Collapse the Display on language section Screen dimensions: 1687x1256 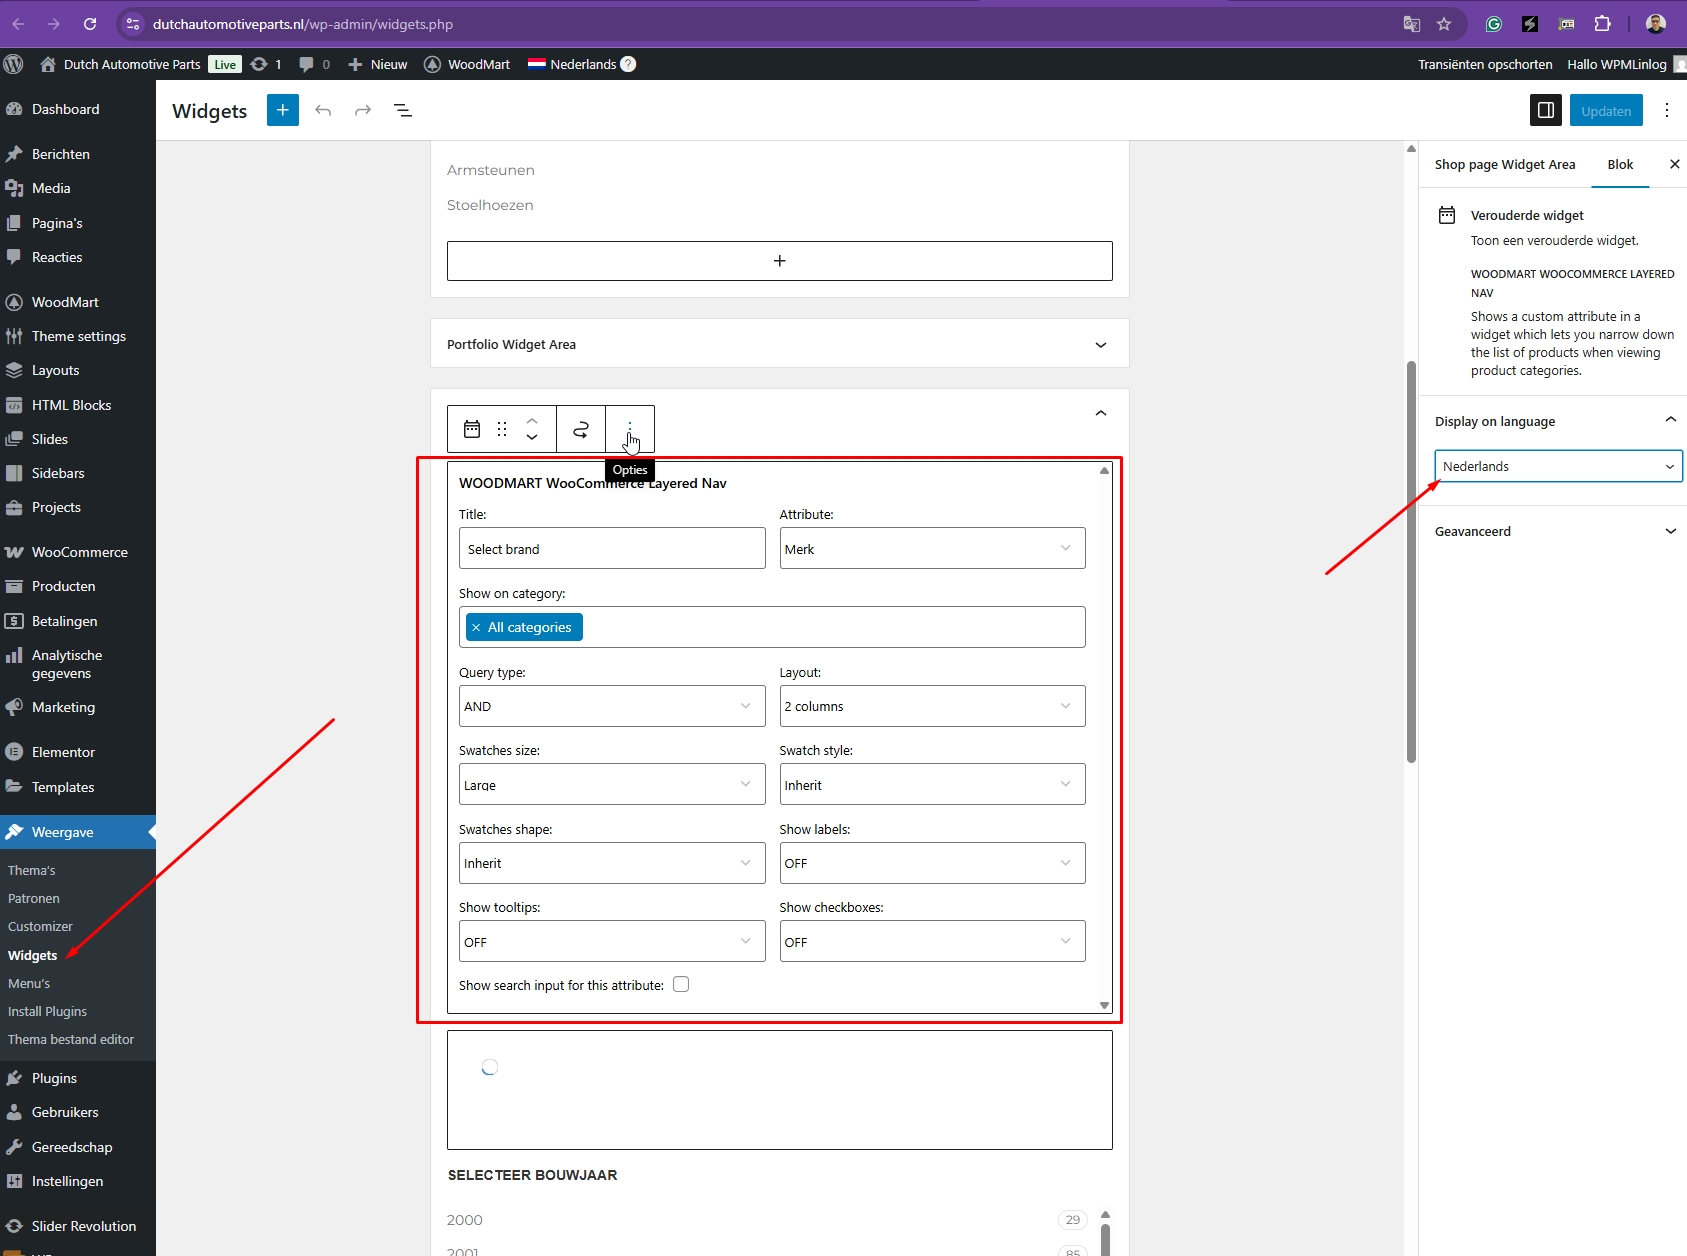1670,421
